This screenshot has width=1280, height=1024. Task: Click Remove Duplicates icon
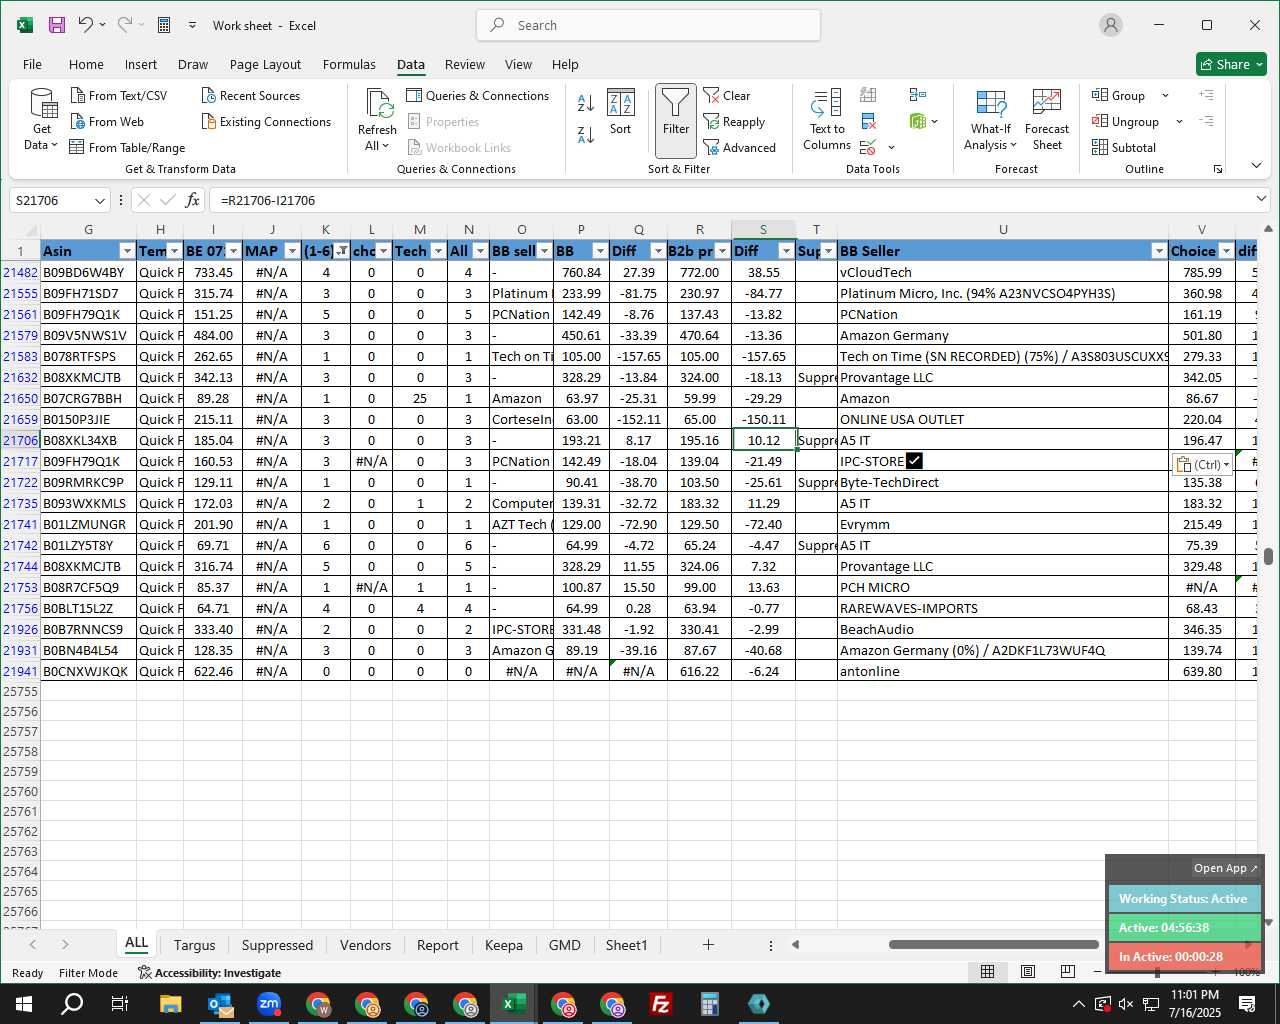(868, 121)
